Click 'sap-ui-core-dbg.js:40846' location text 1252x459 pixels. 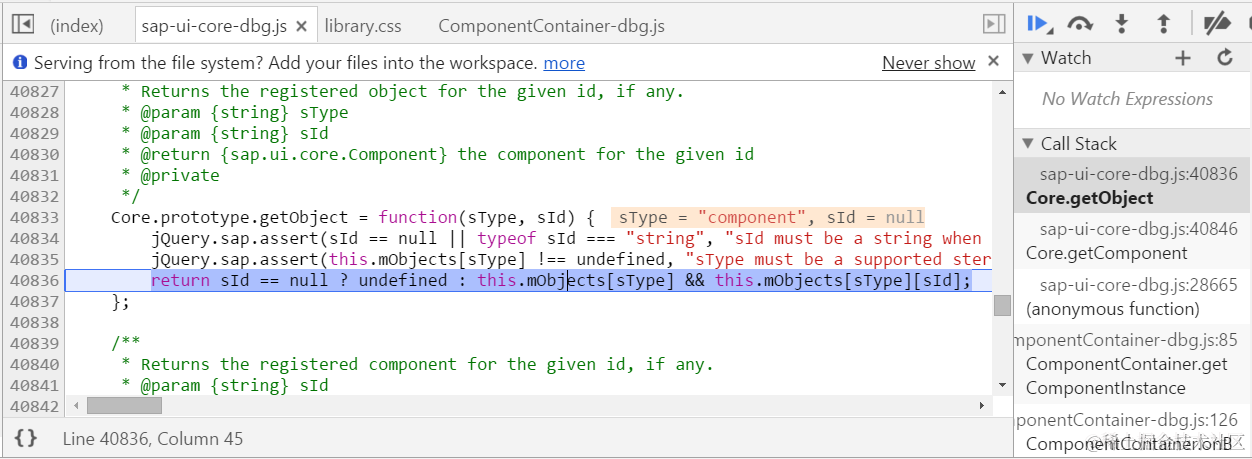point(1139,228)
